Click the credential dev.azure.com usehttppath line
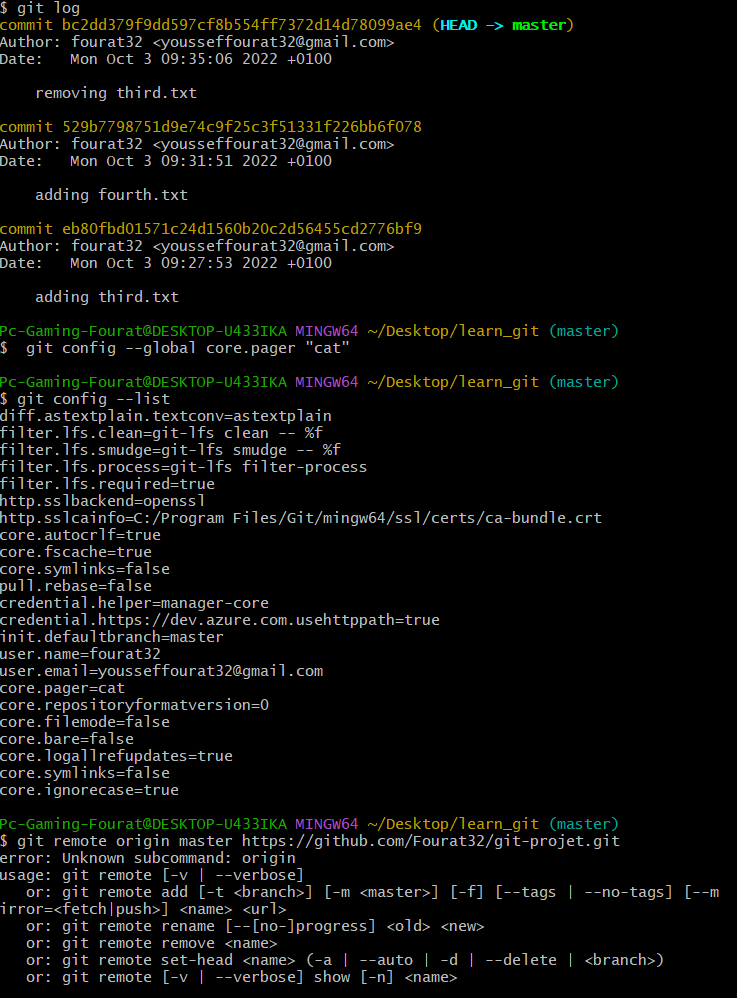The height and width of the screenshot is (998, 737). tap(220, 620)
